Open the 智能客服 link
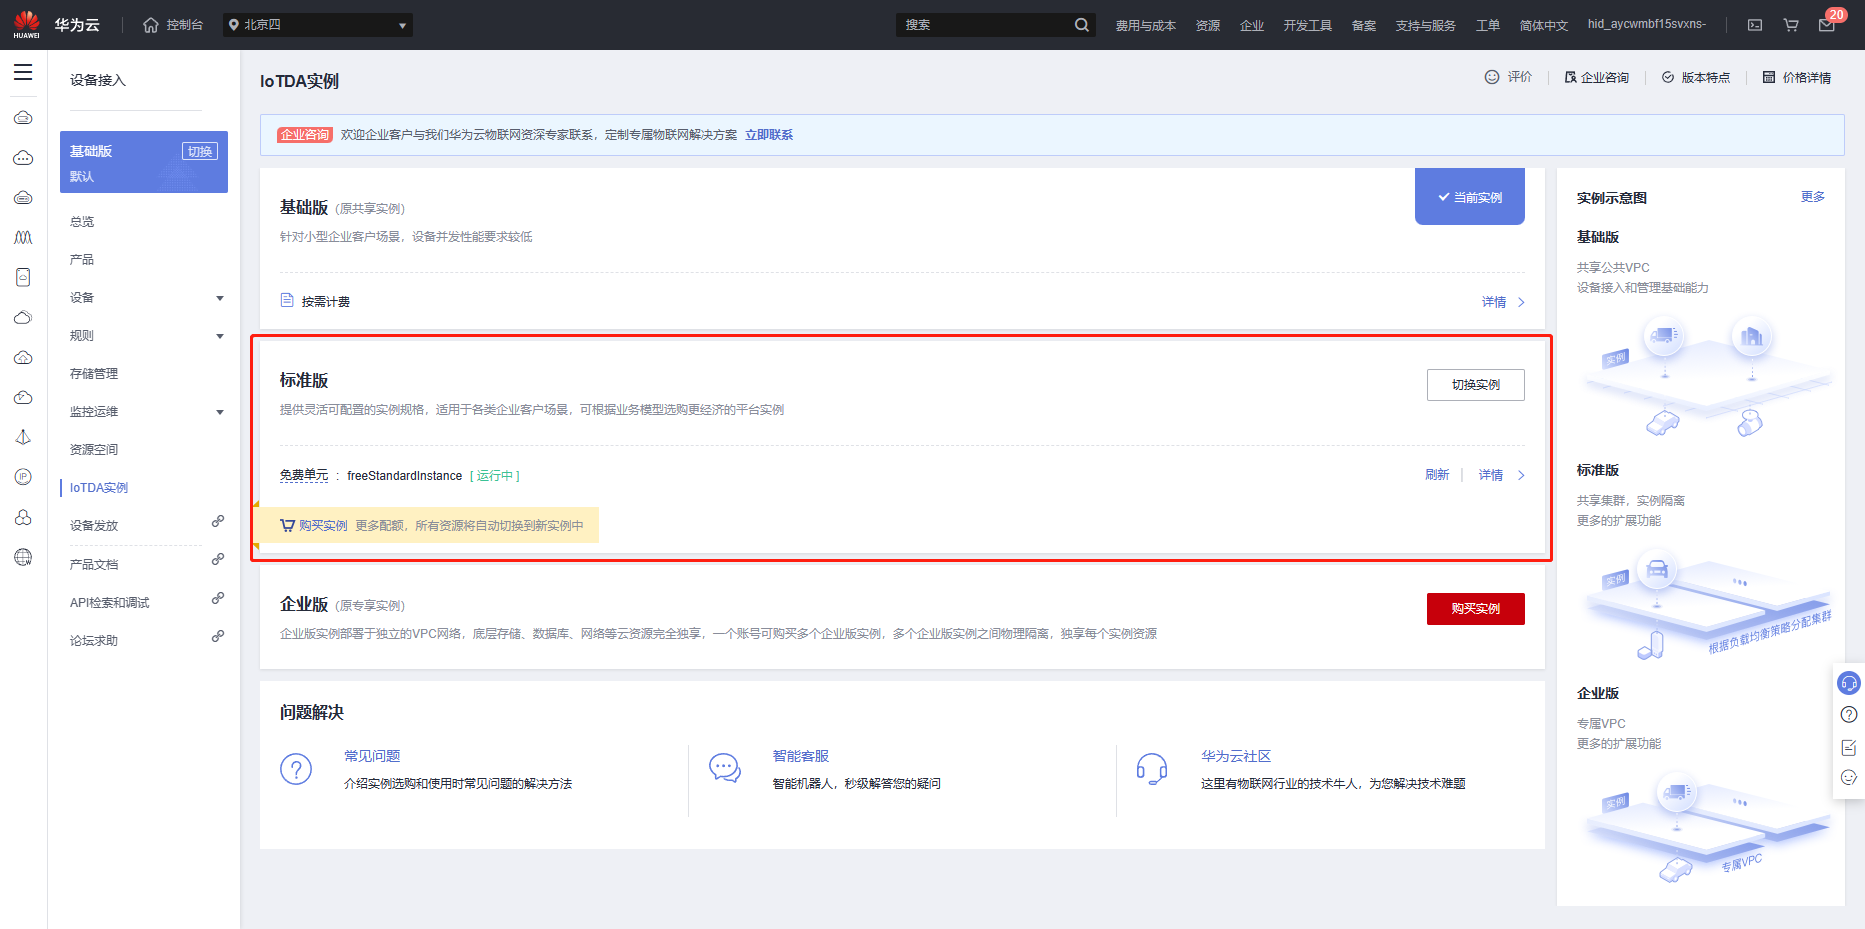The width and height of the screenshot is (1865, 929). click(x=801, y=756)
